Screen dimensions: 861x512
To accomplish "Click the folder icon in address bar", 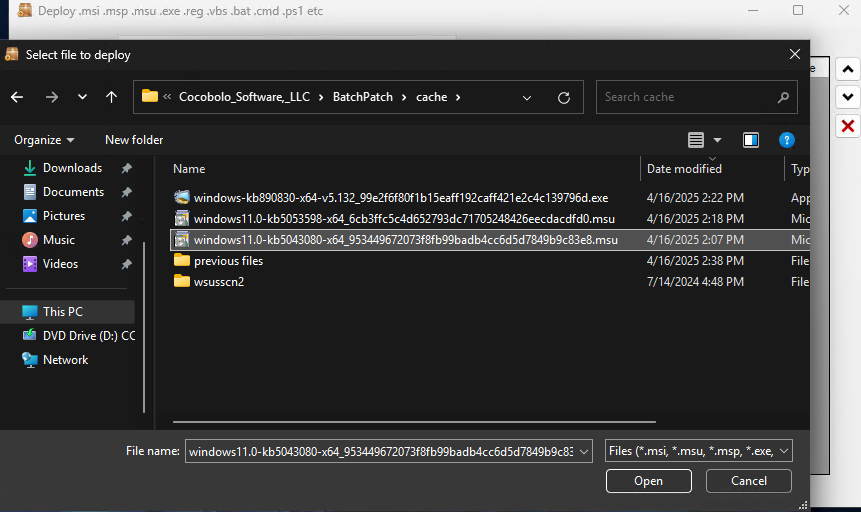I will click(x=149, y=96).
